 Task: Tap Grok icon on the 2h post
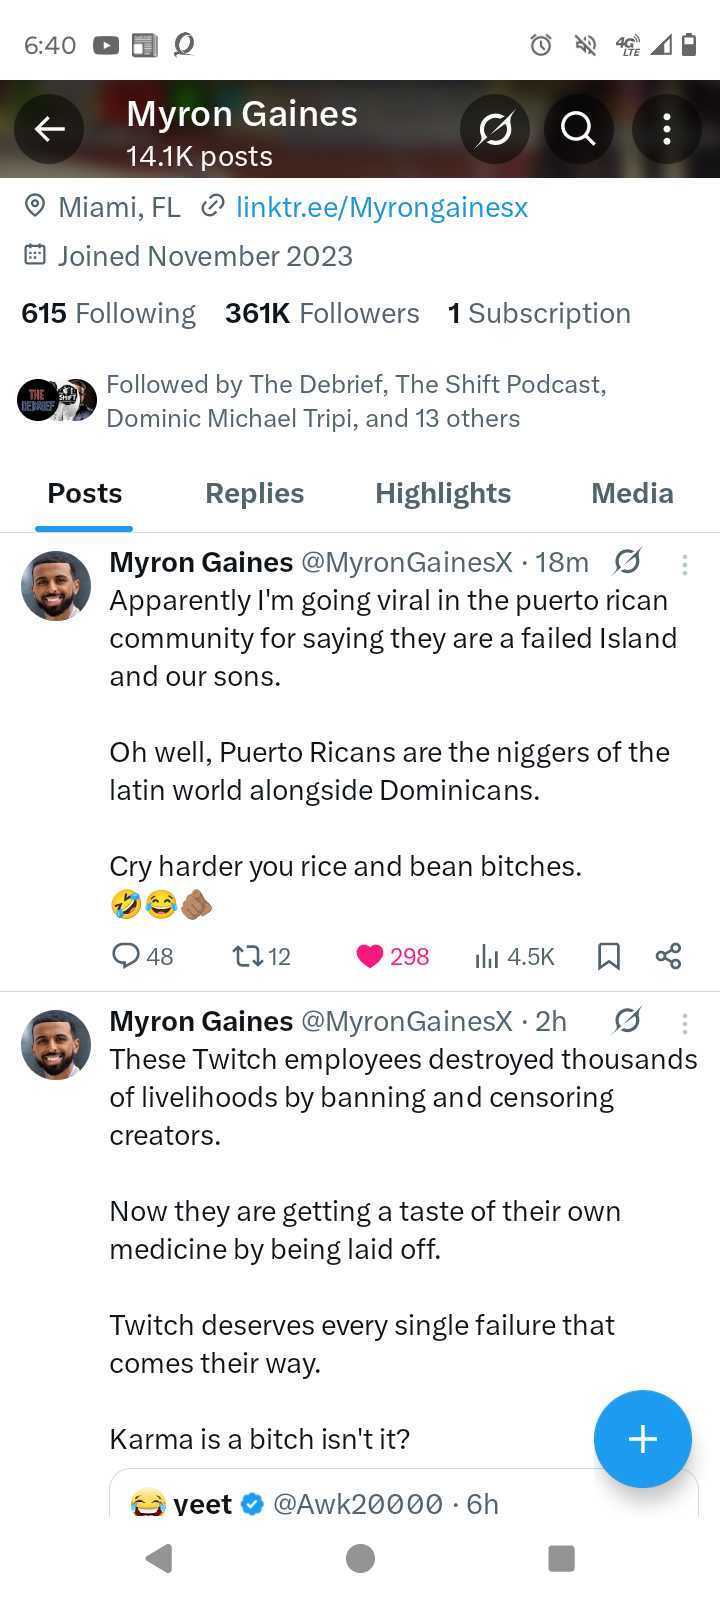tap(627, 1020)
